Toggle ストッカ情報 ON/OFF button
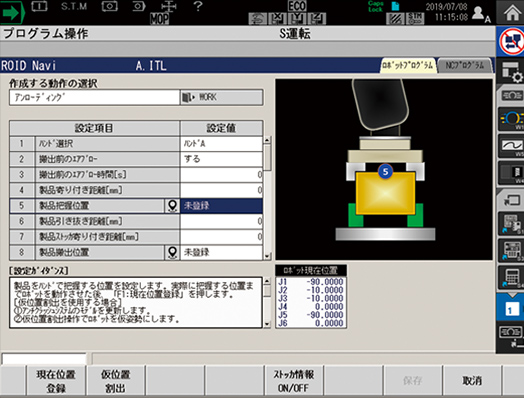Screen dimensions: 524x398 coord(294,381)
